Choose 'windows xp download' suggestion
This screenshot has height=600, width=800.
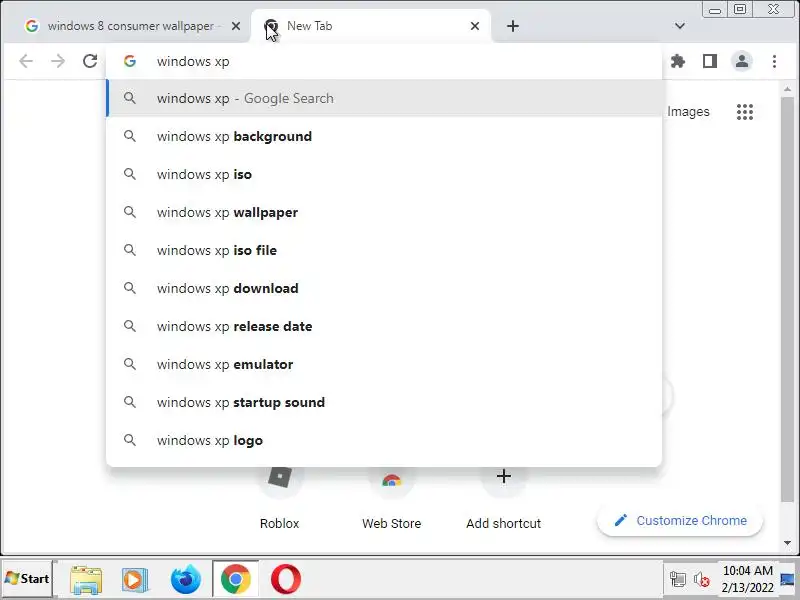click(x=384, y=288)
